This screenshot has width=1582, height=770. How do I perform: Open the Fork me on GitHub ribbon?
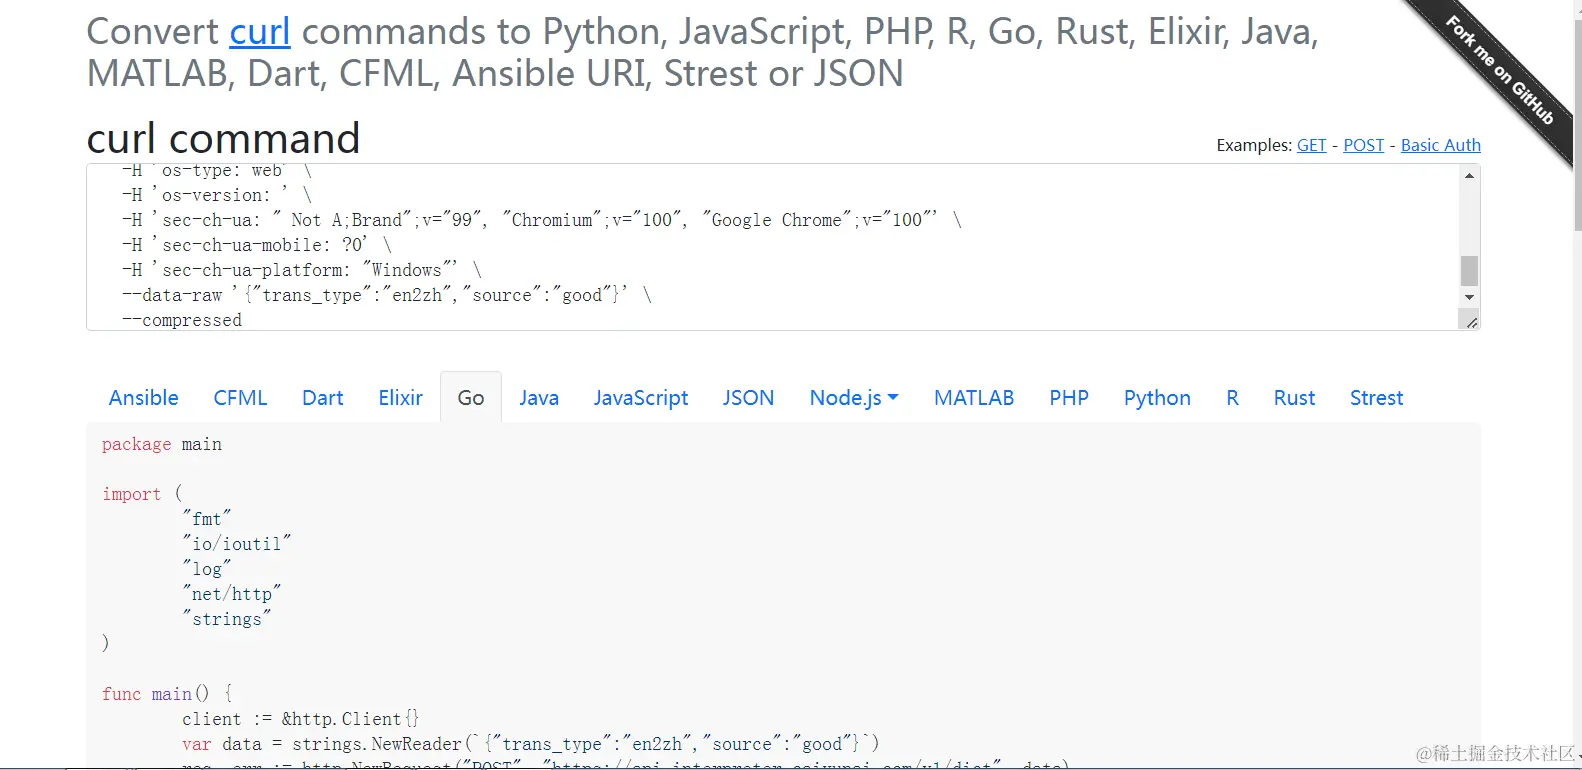click(x=1499, y=70)
